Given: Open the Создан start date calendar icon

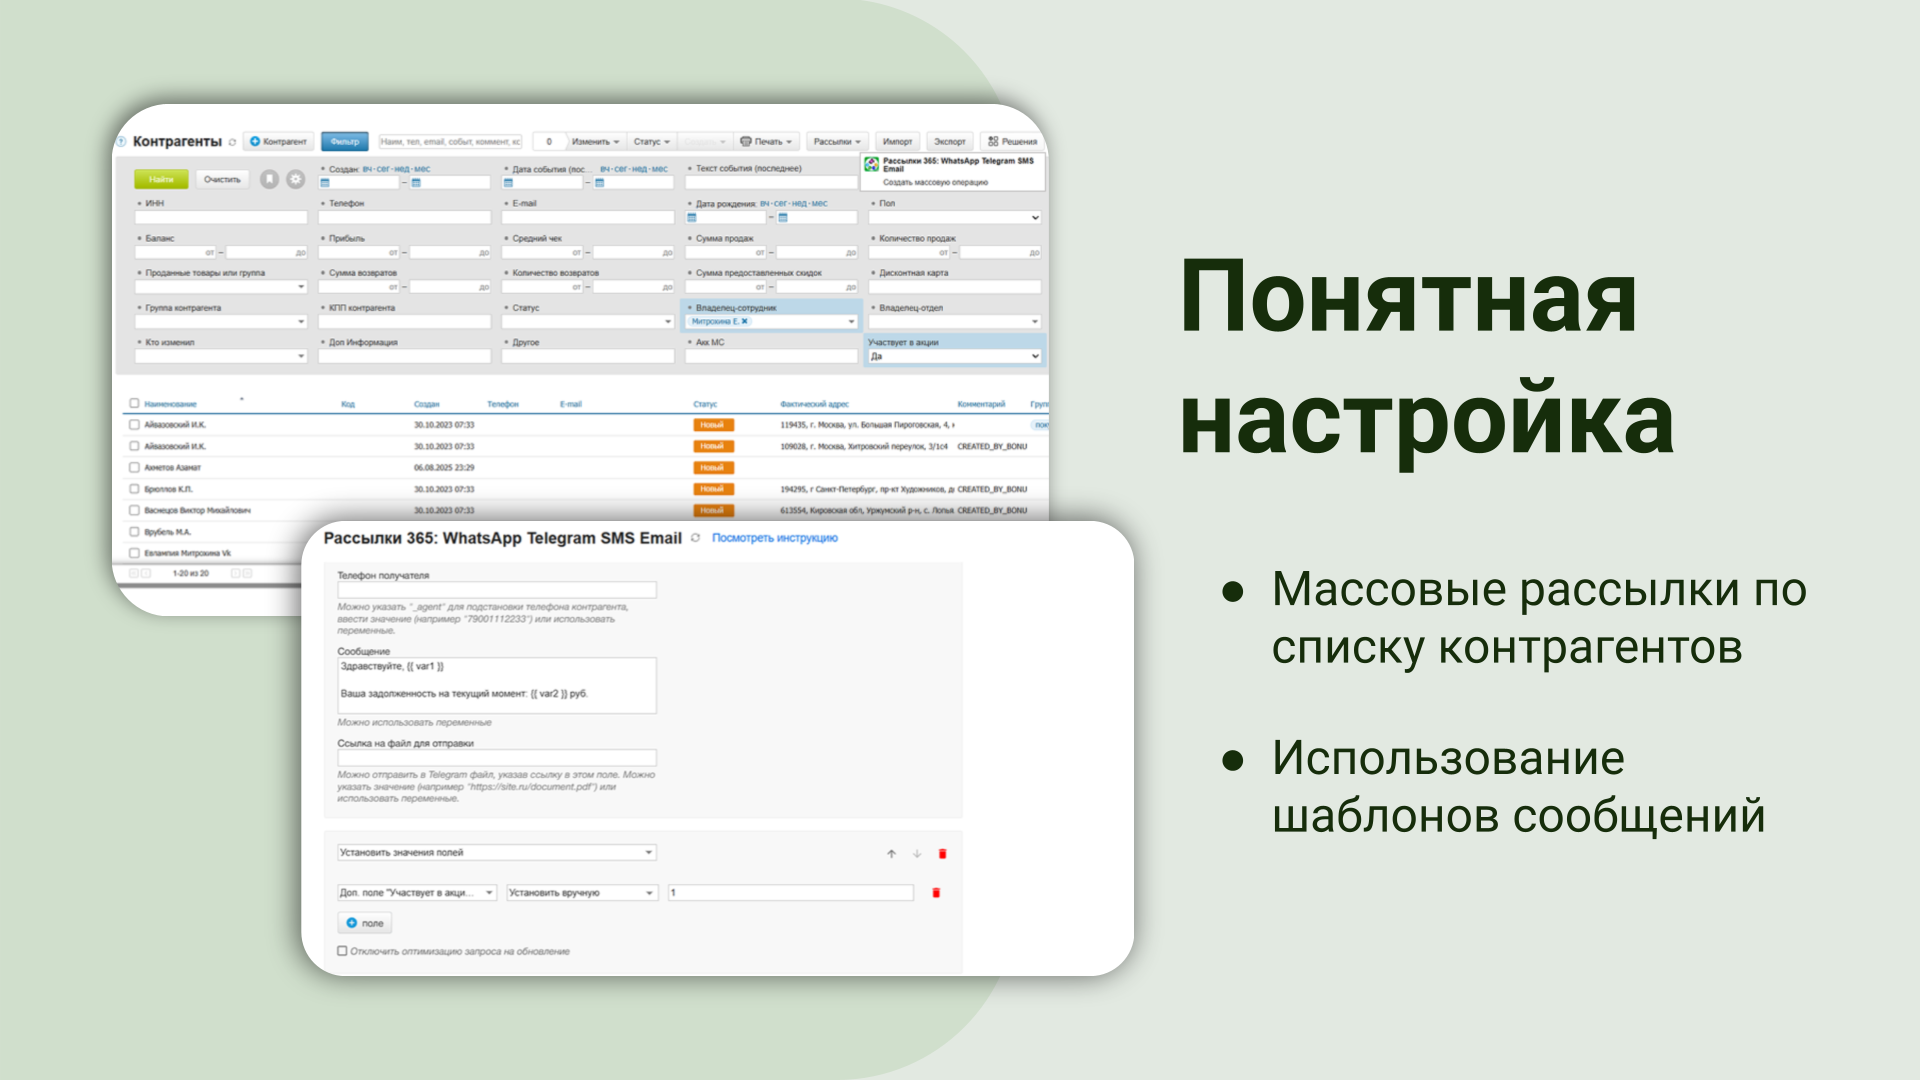Looking at the screenshot, I should [325, 183].
